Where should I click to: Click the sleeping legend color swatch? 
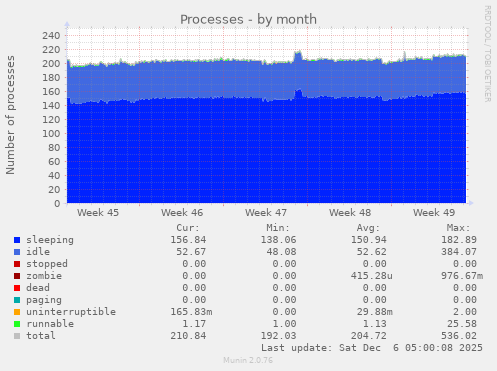point(17,240)
